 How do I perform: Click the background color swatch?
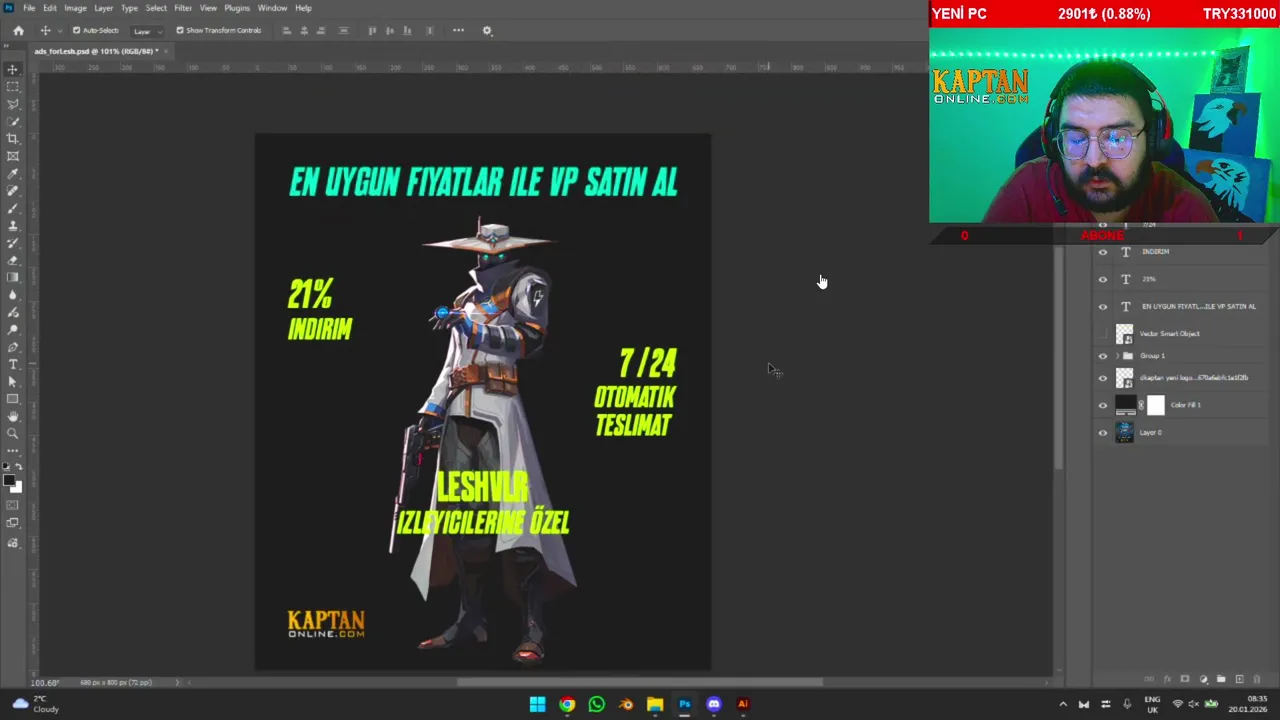point(18,489)
